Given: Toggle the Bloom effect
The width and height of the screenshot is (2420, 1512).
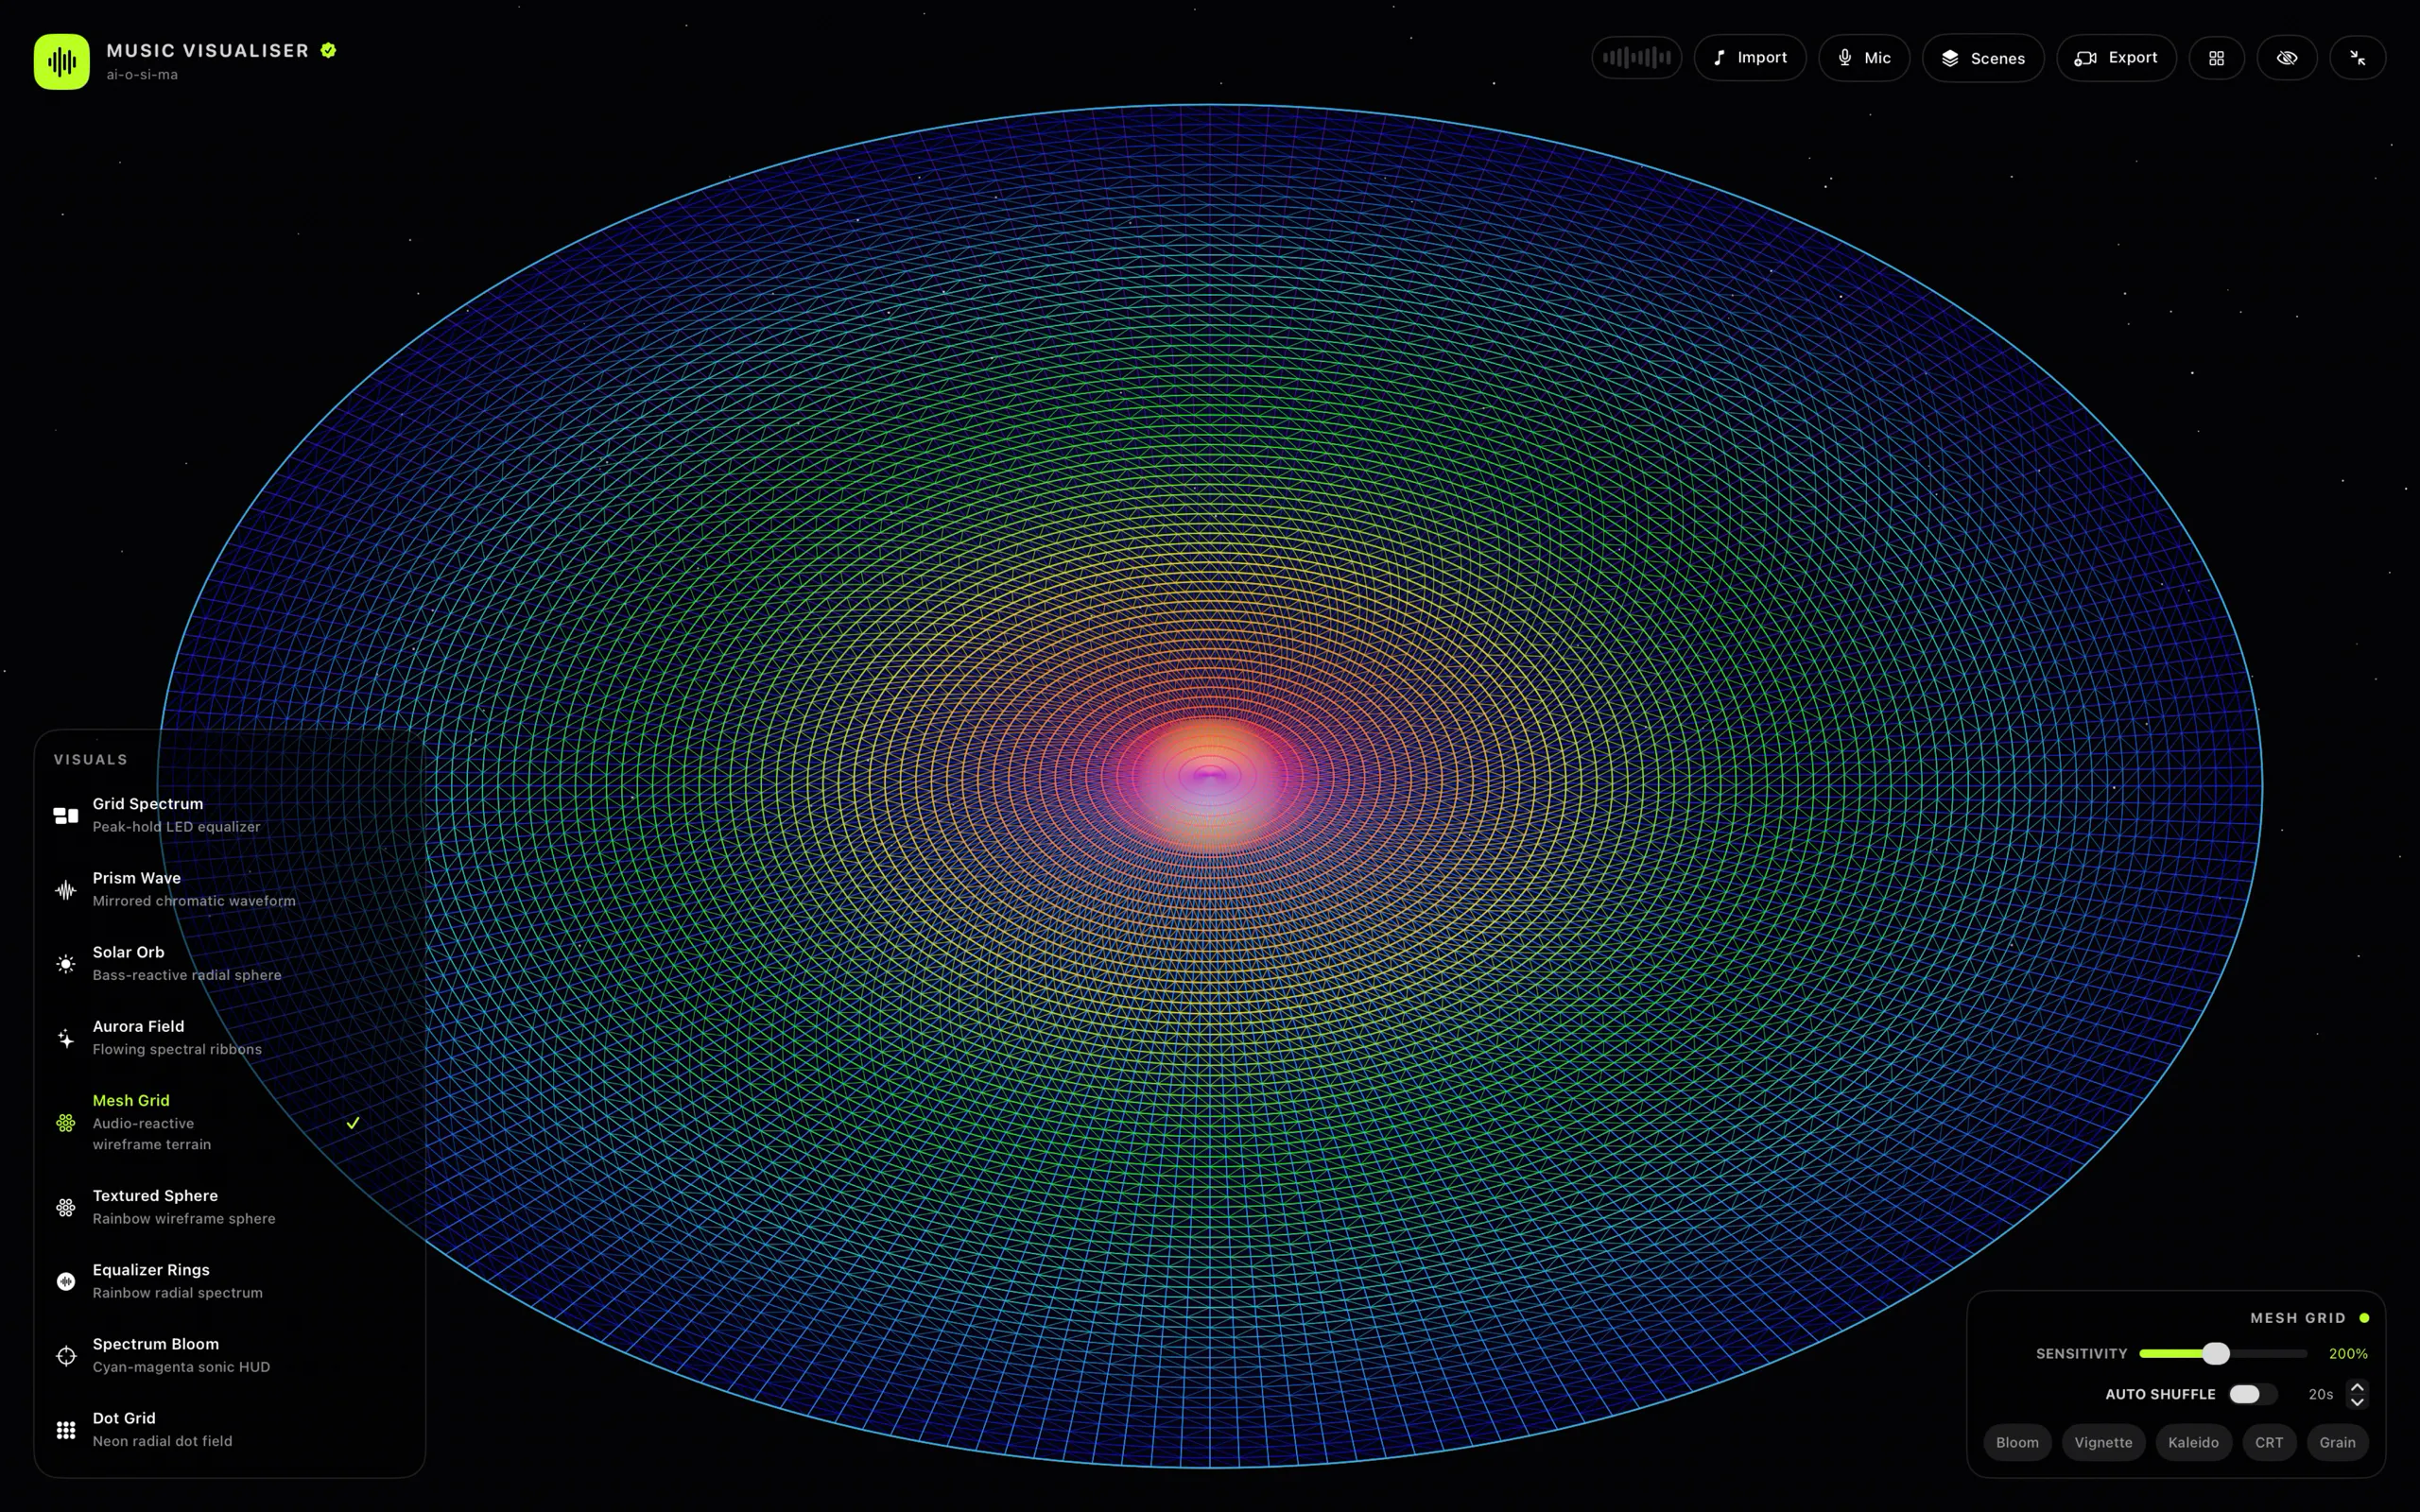Looking at the screenshot, I should [2016, 1442].
